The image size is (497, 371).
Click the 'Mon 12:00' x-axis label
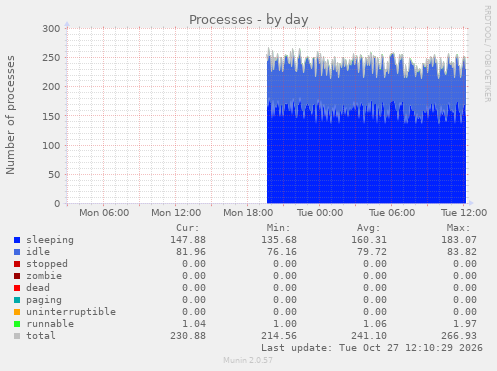176,213
